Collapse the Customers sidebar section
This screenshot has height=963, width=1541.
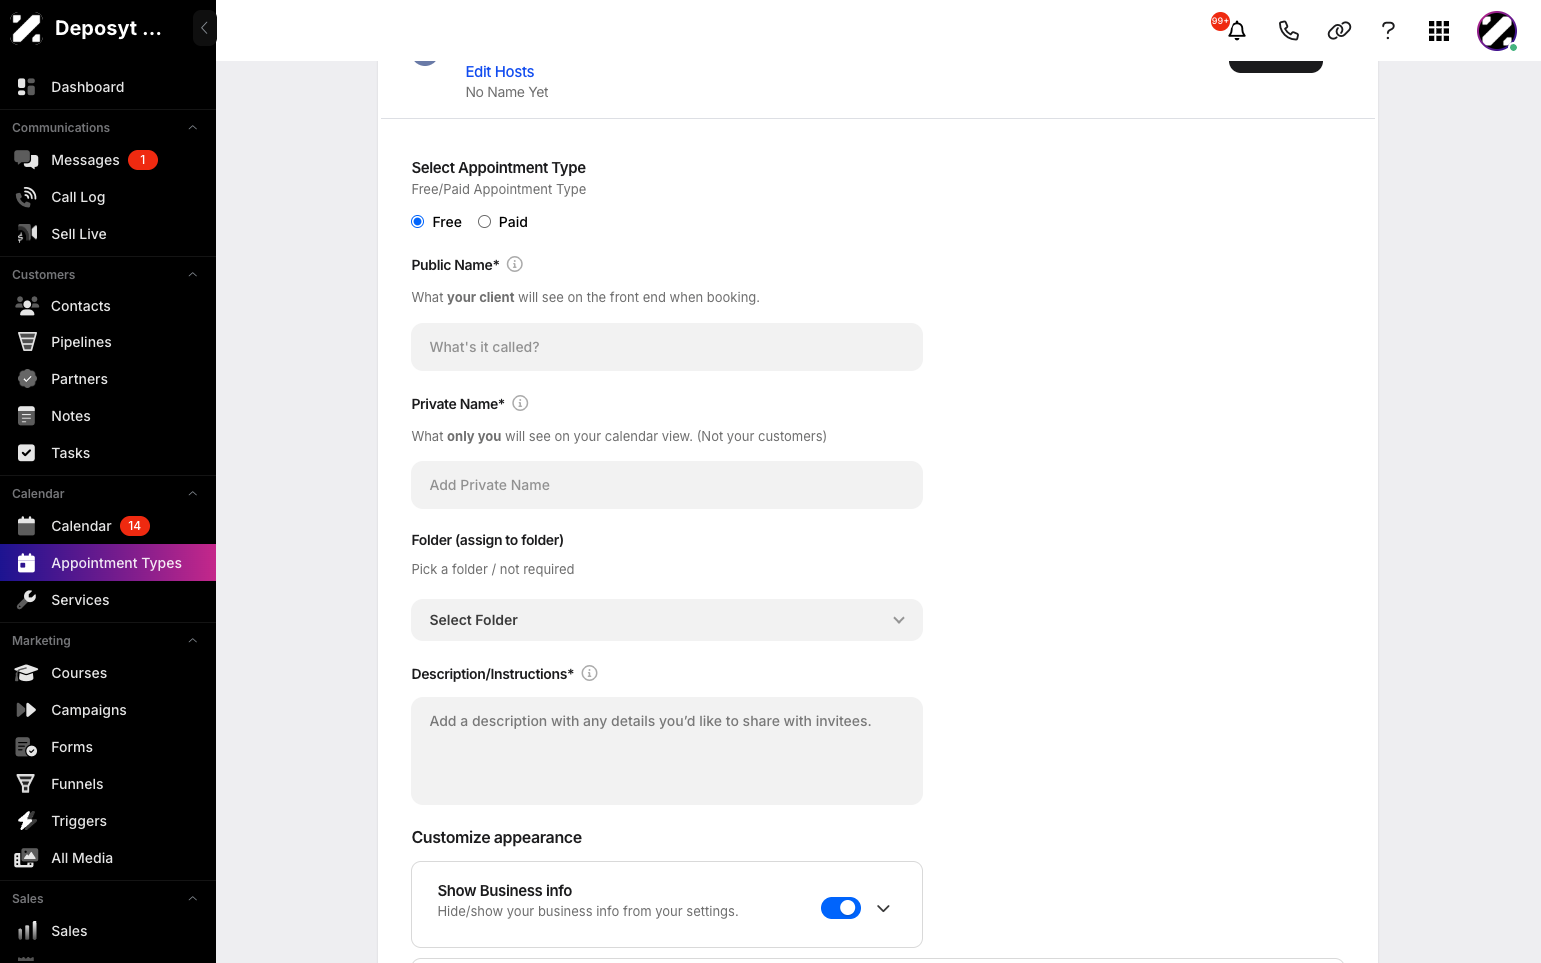pyautogui.click(x=193, y=275)
